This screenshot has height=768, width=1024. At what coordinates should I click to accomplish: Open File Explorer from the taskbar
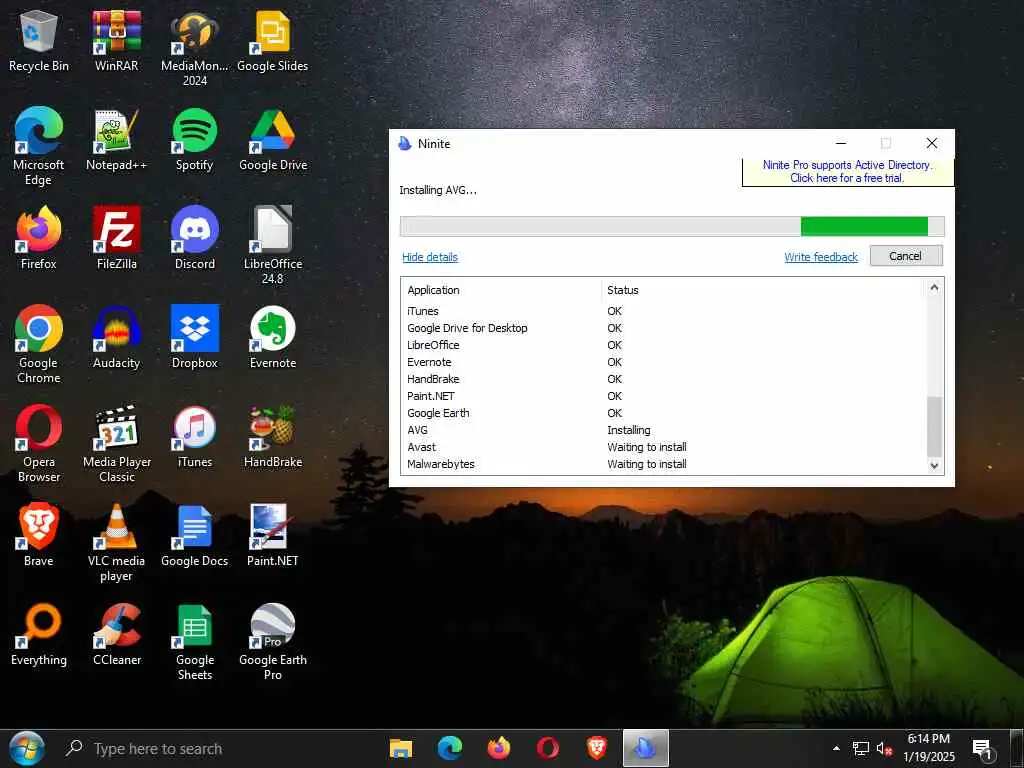click(401, 748)
